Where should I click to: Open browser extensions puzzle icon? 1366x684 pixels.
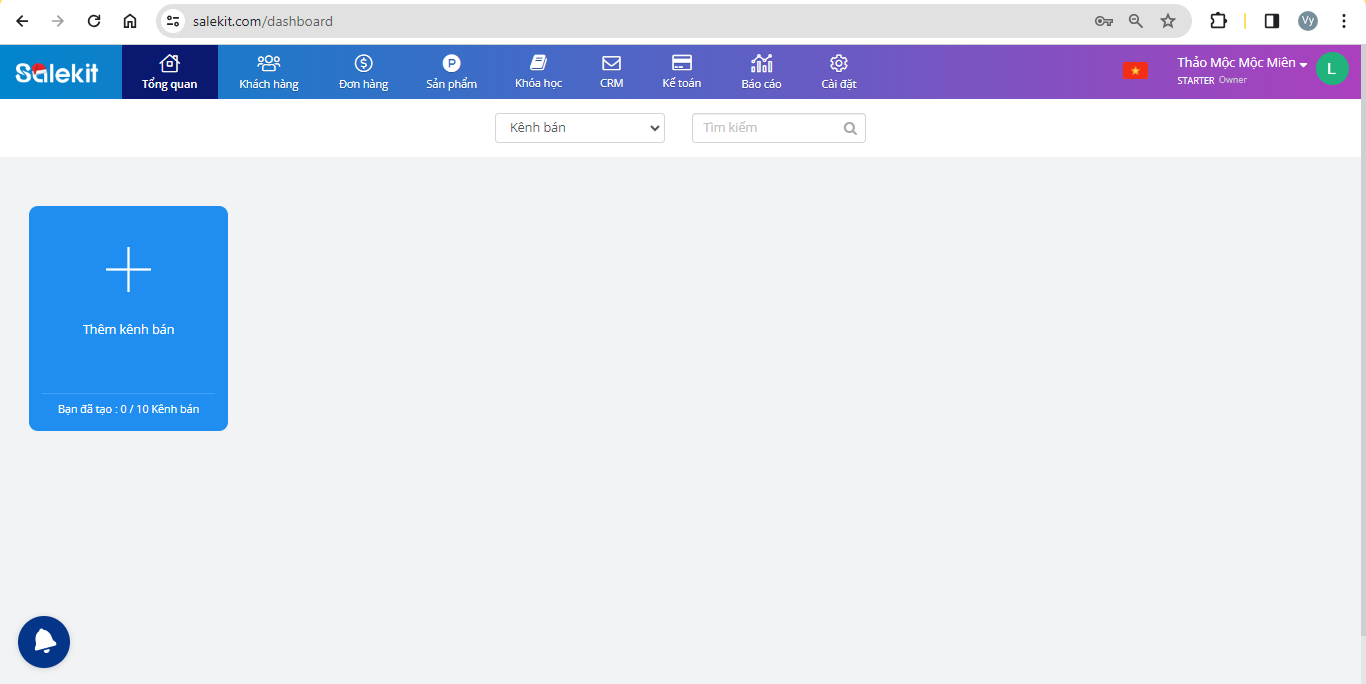point(1218,21)
